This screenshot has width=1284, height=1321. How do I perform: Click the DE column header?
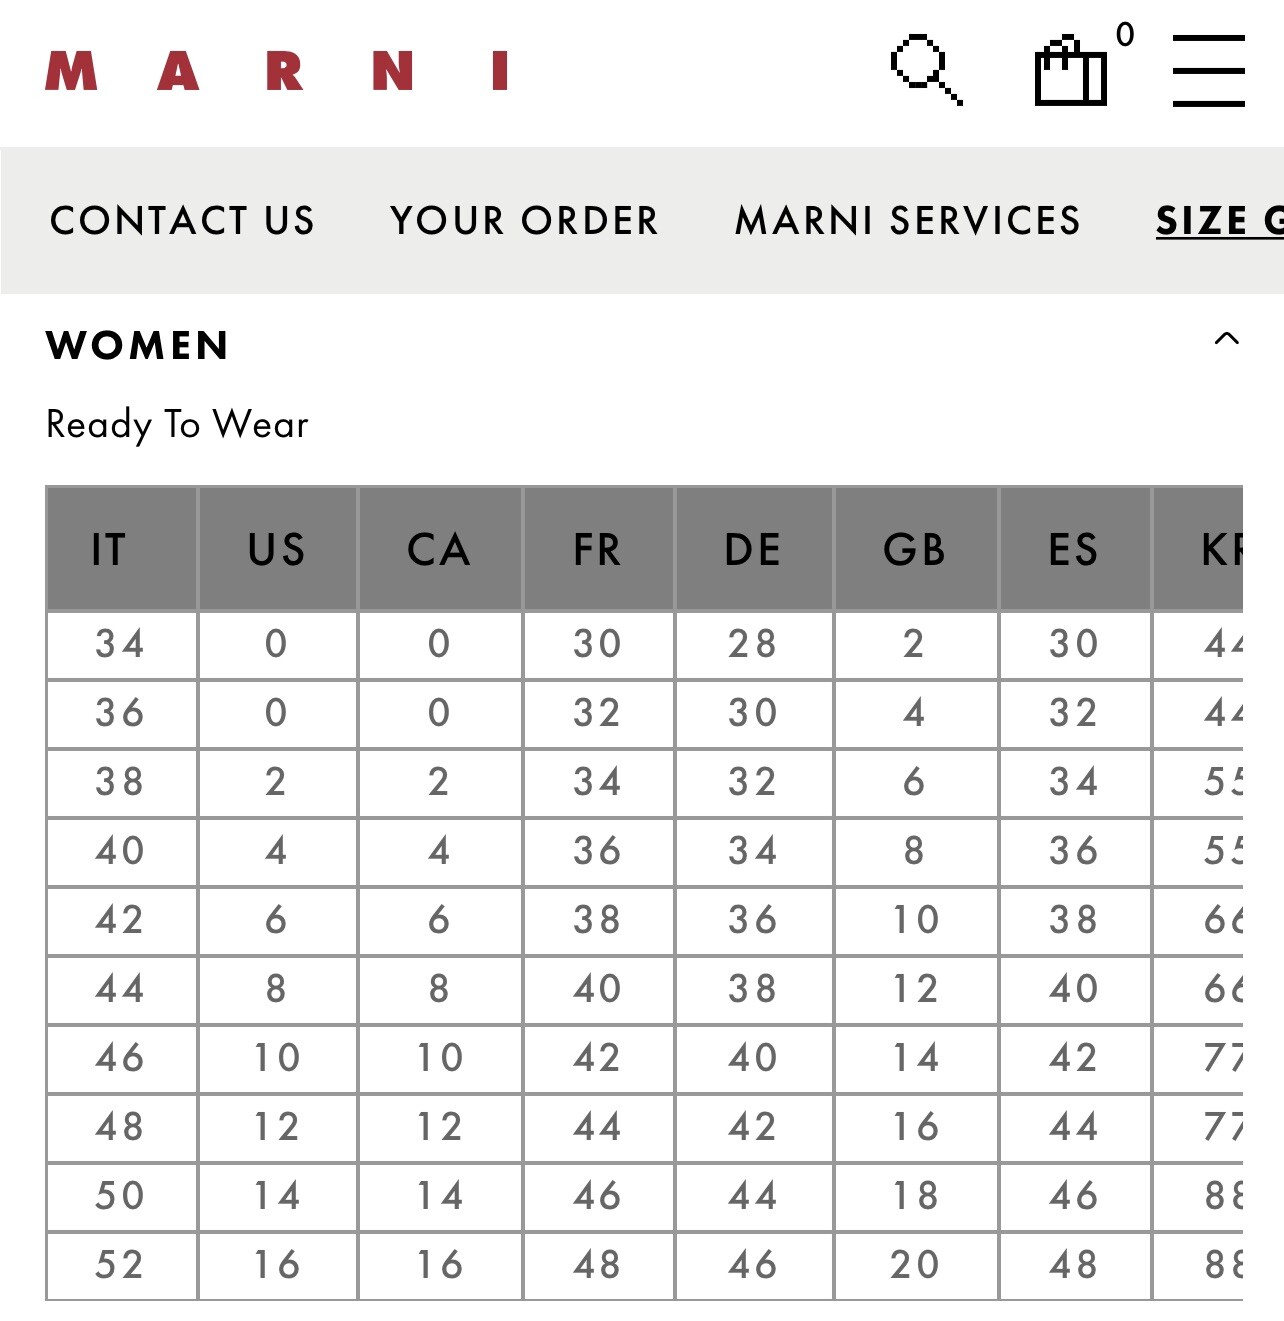coord(753,549)
